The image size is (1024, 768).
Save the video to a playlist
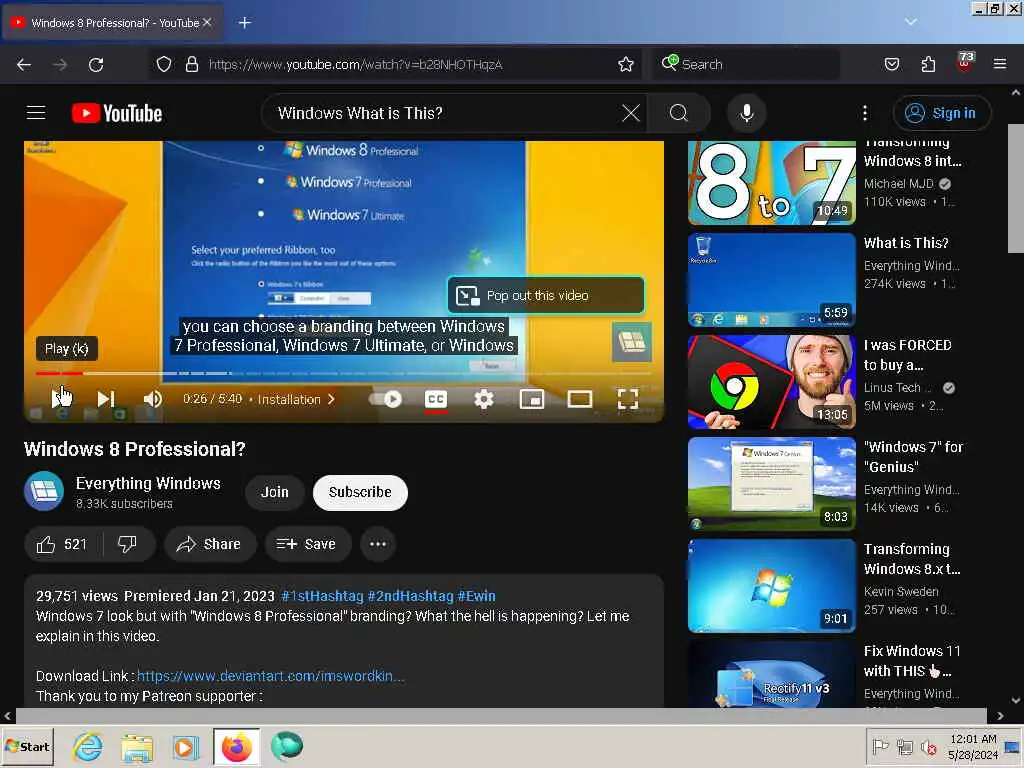[x=308, y=544]
